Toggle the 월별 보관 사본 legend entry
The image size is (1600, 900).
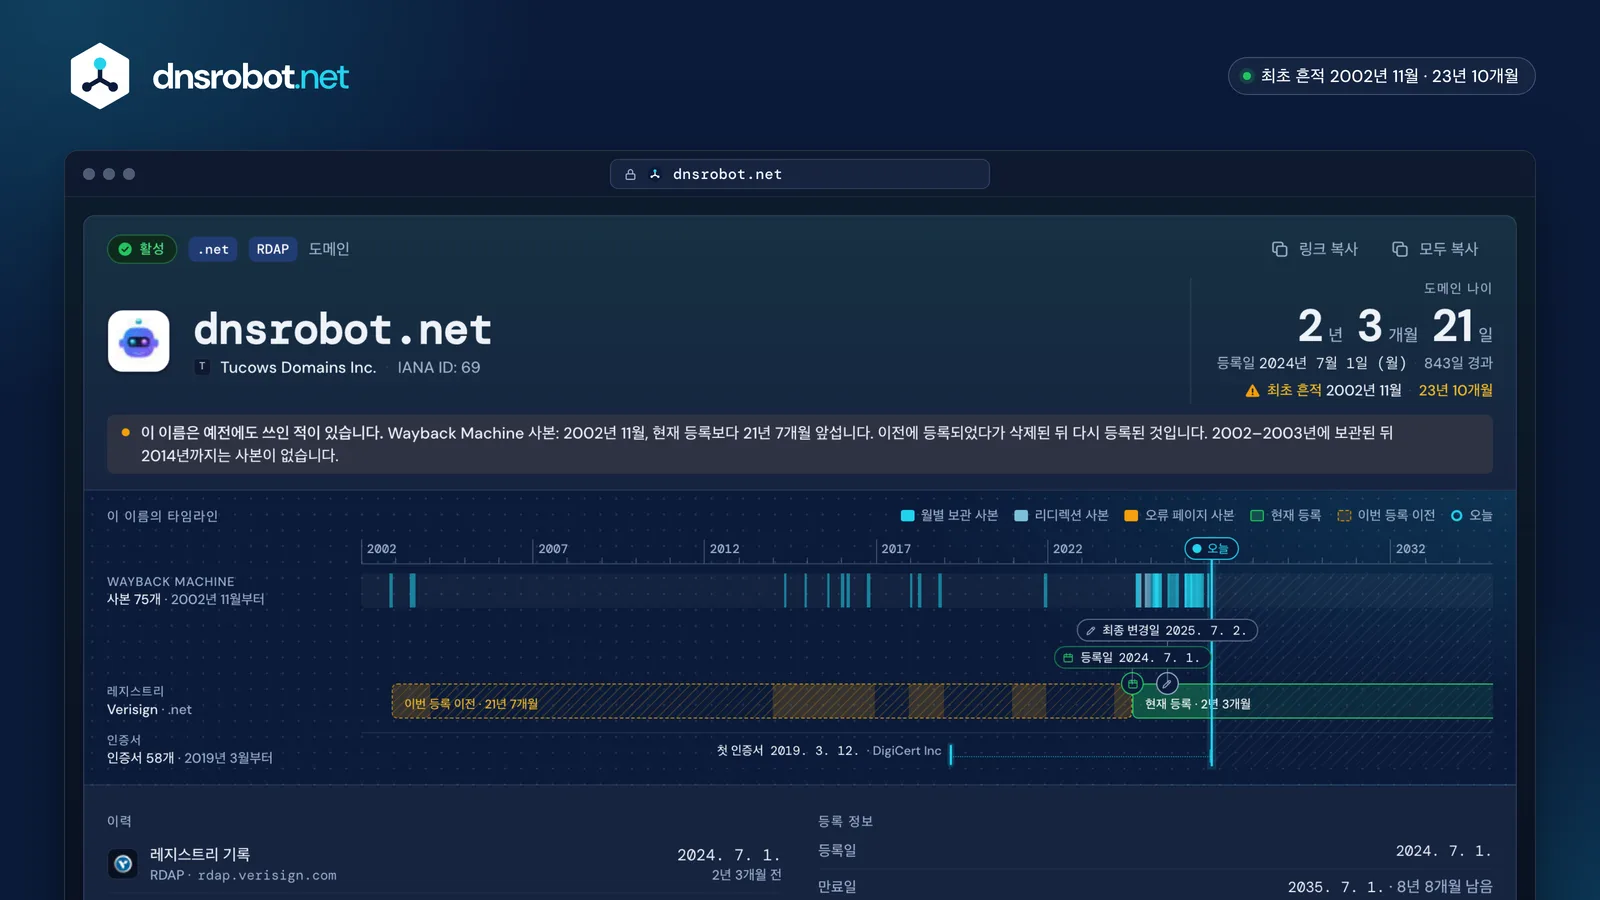coord(949,516)
